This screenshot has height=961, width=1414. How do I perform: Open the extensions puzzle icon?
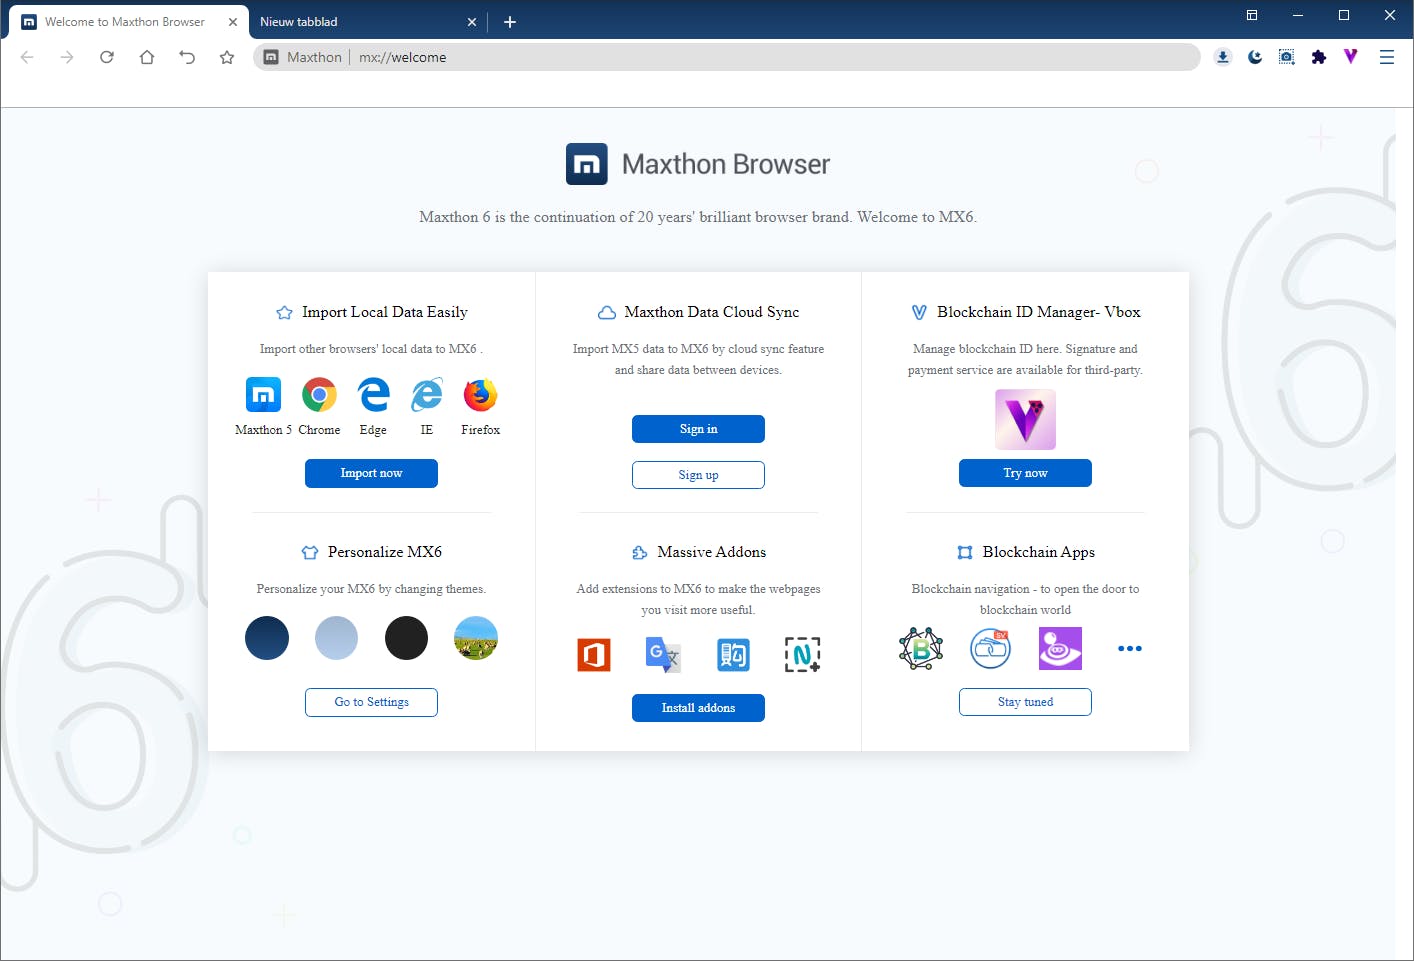pyautogui.click(x=1319, y=57)
